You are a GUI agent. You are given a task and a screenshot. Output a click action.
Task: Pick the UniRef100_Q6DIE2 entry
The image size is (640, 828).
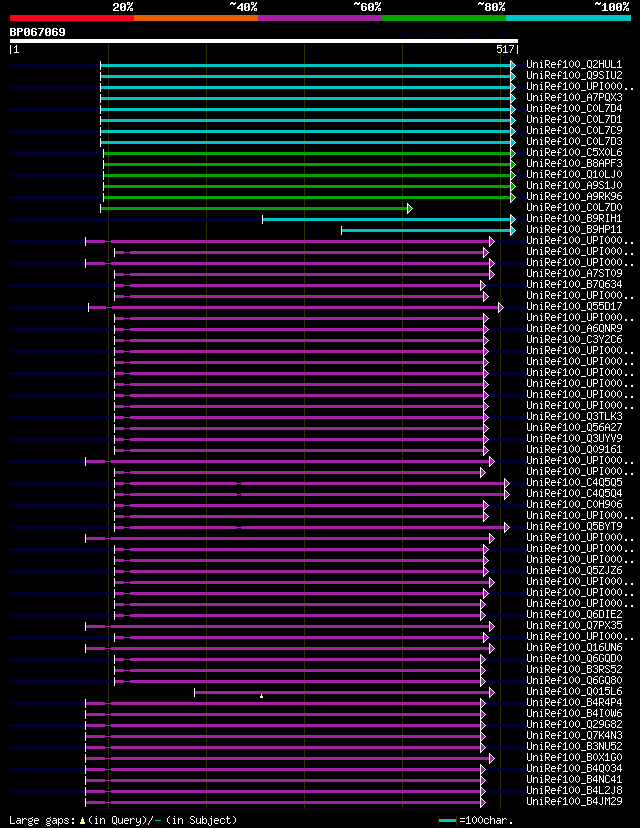point(574,615)
